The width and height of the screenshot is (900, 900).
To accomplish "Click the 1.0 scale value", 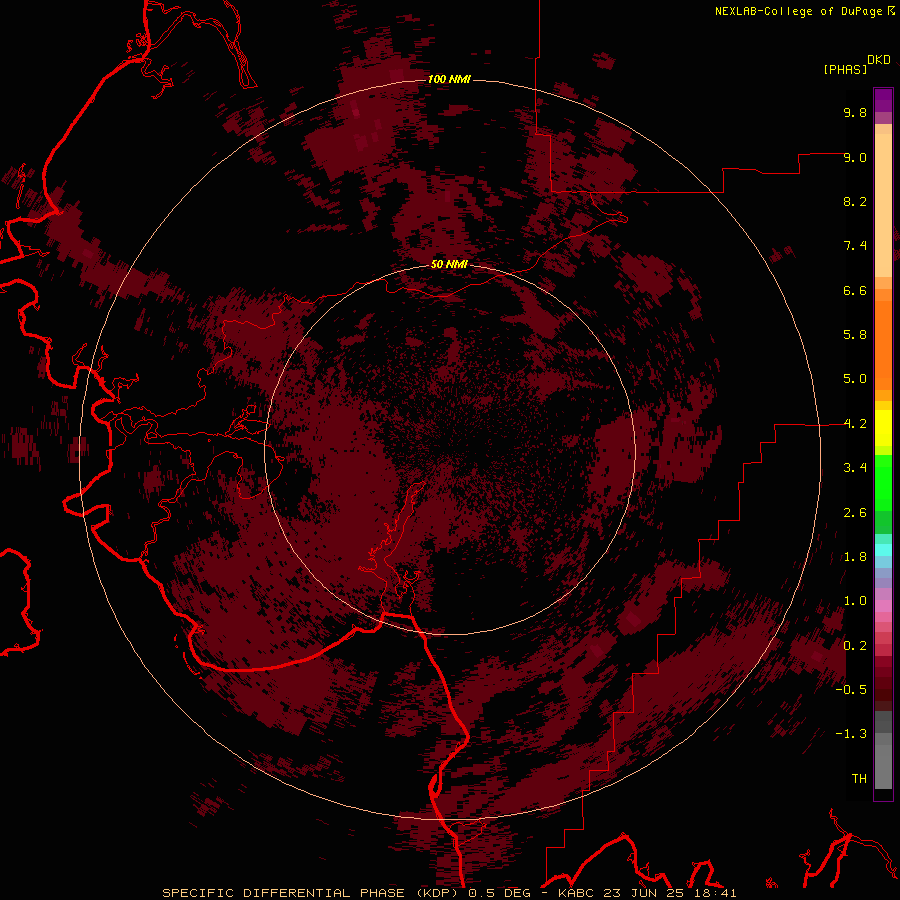I will [855, 601].
